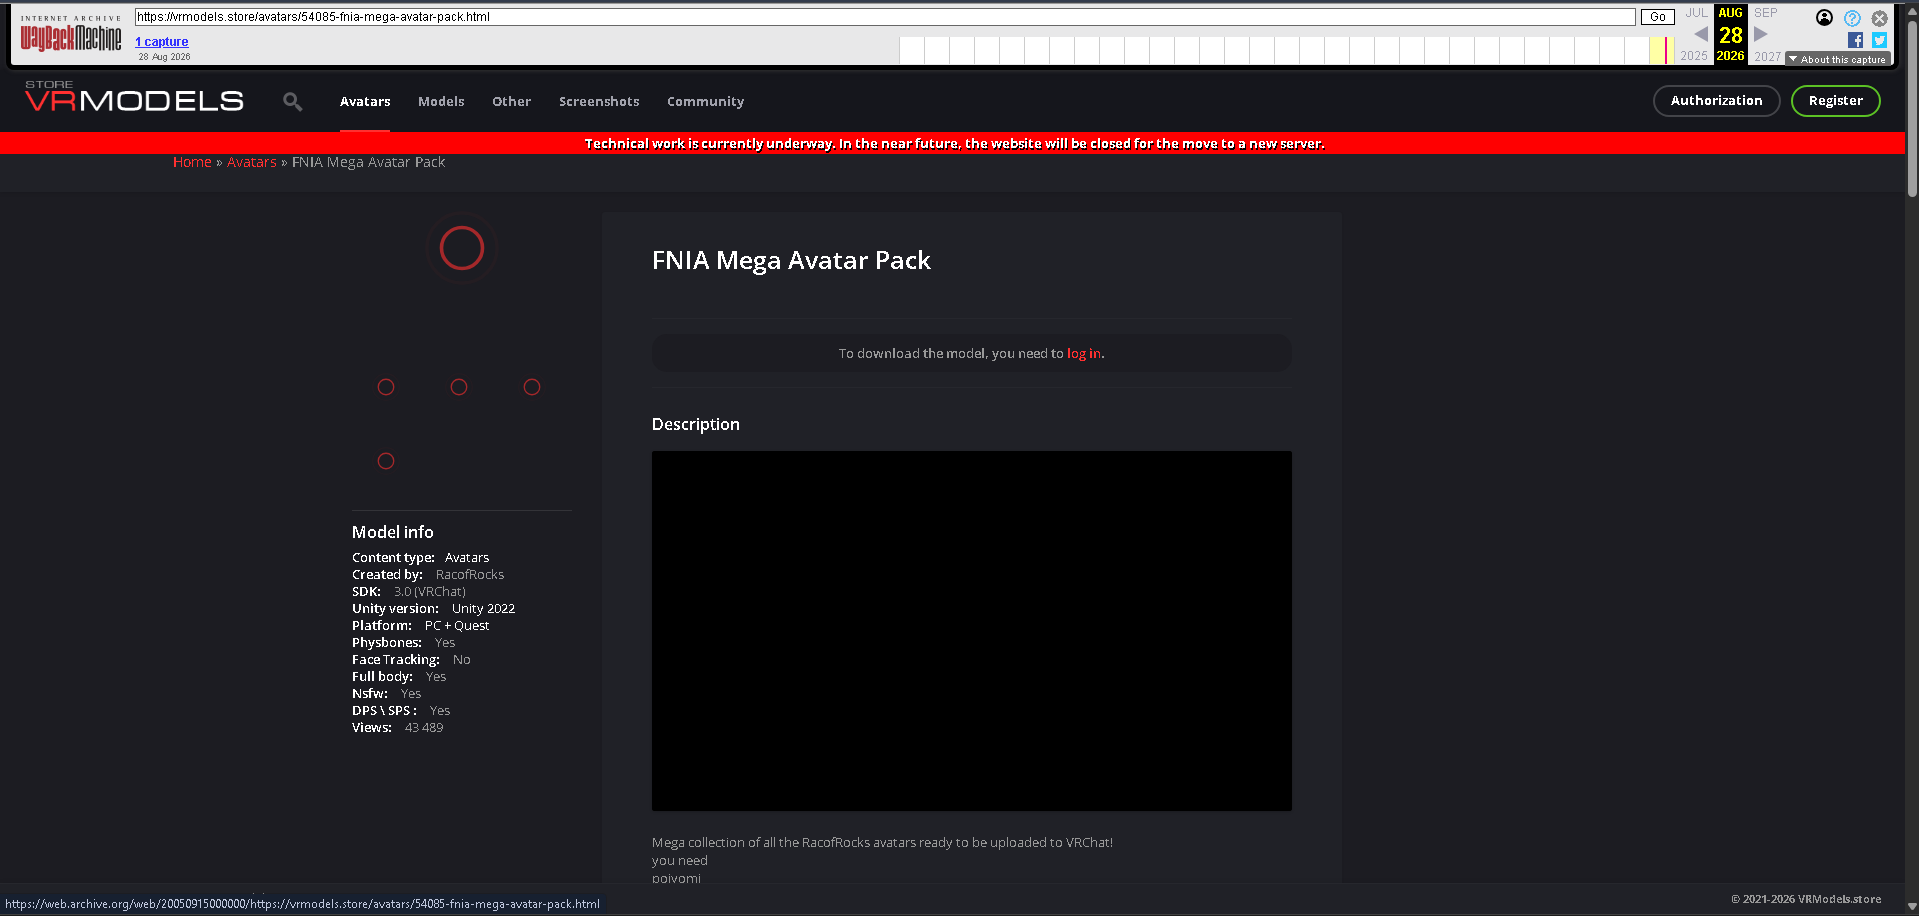Share capture on Twitter
Image resolution: width=1919 pixels, height=916 pixels.
tap(1879, 40)
